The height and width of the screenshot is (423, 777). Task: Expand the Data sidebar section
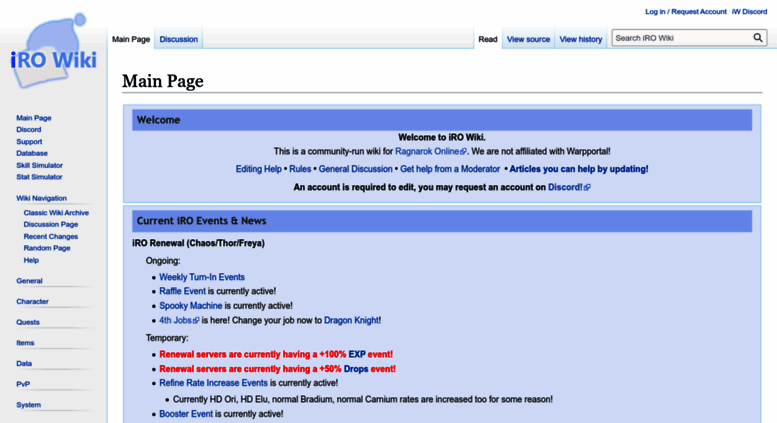24,364
